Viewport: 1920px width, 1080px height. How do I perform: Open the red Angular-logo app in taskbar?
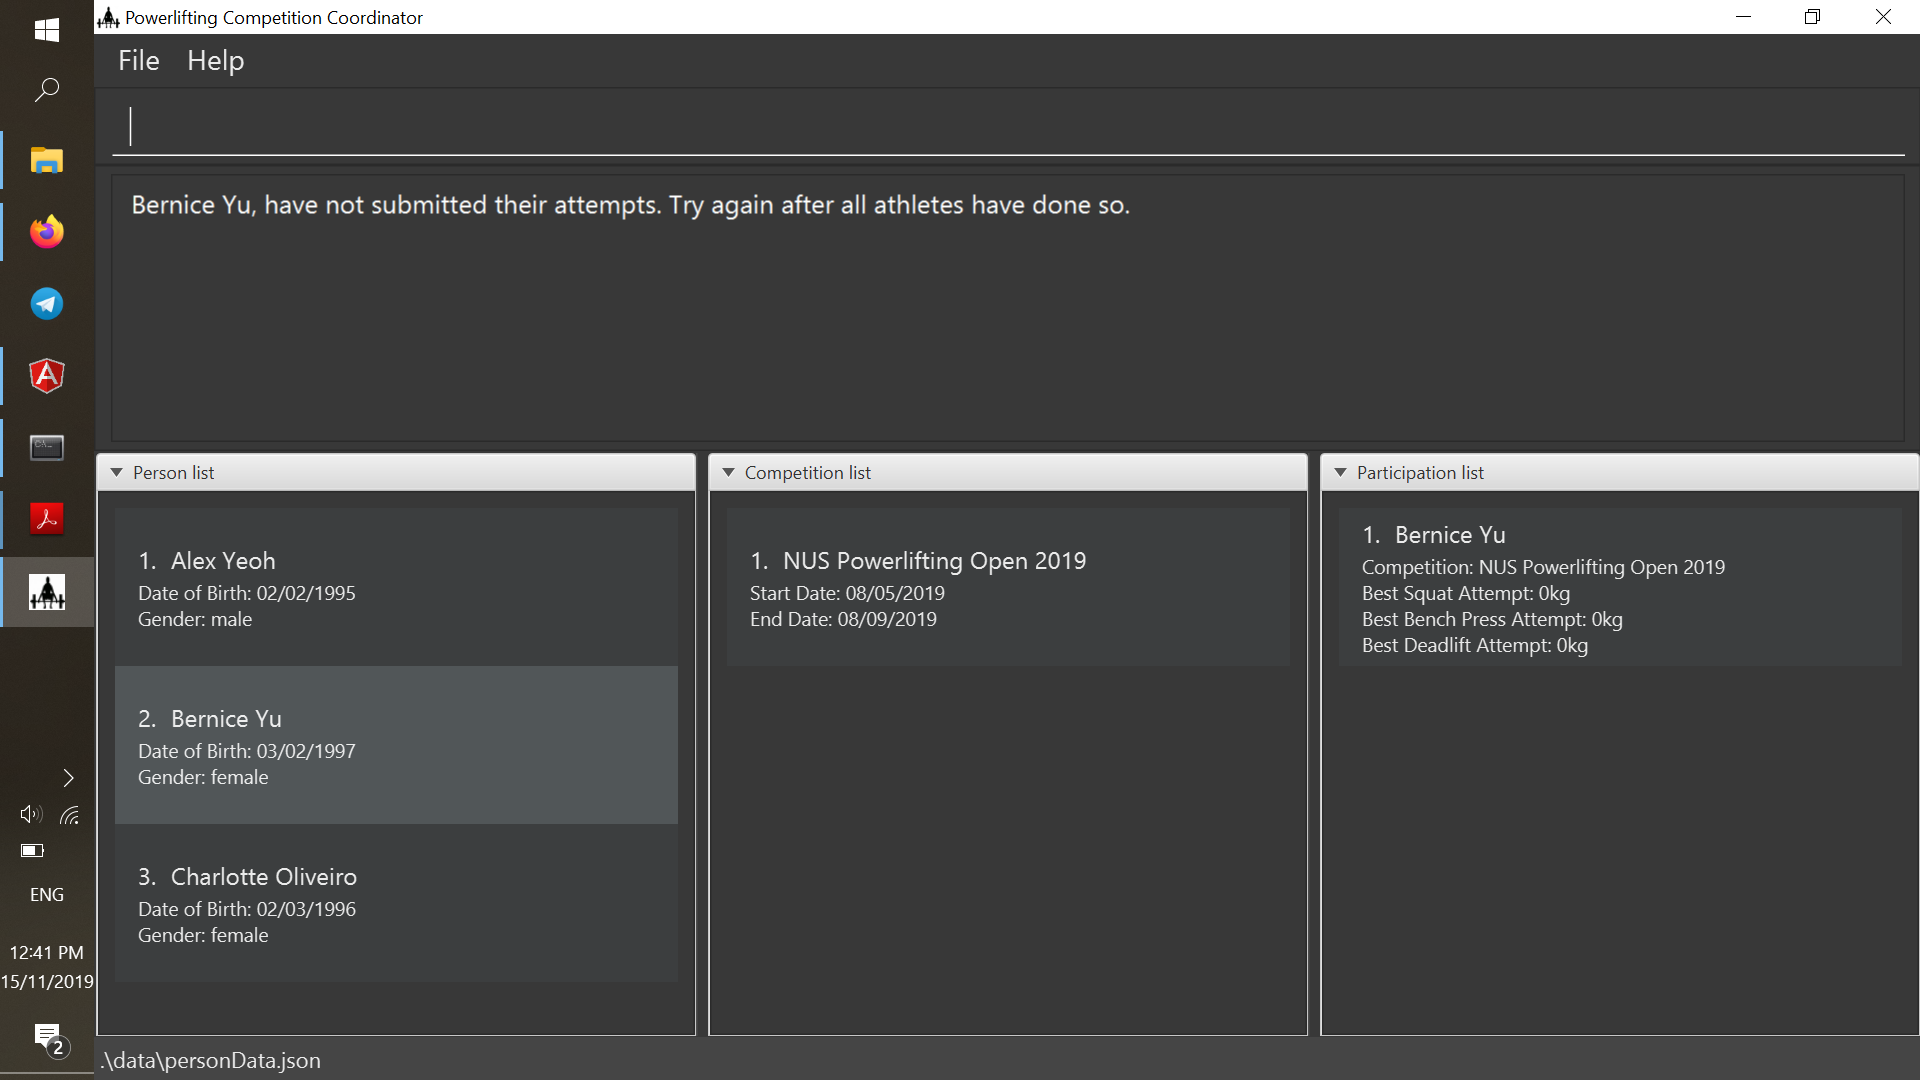[46, 376]
